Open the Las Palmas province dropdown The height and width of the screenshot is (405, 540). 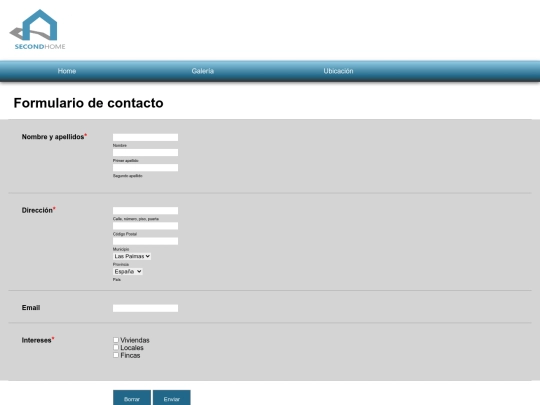[x=132, y=256]
